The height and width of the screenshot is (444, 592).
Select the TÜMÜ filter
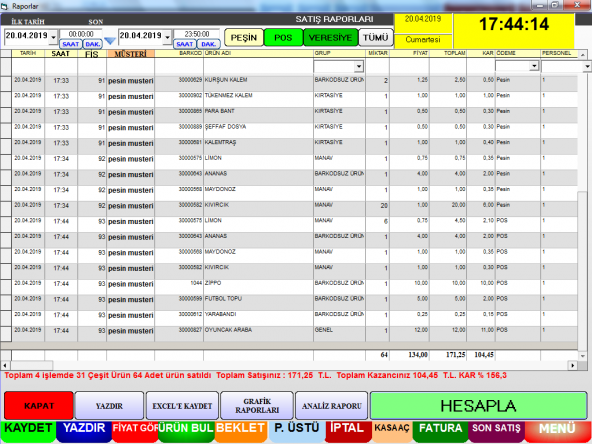[376, 38]
